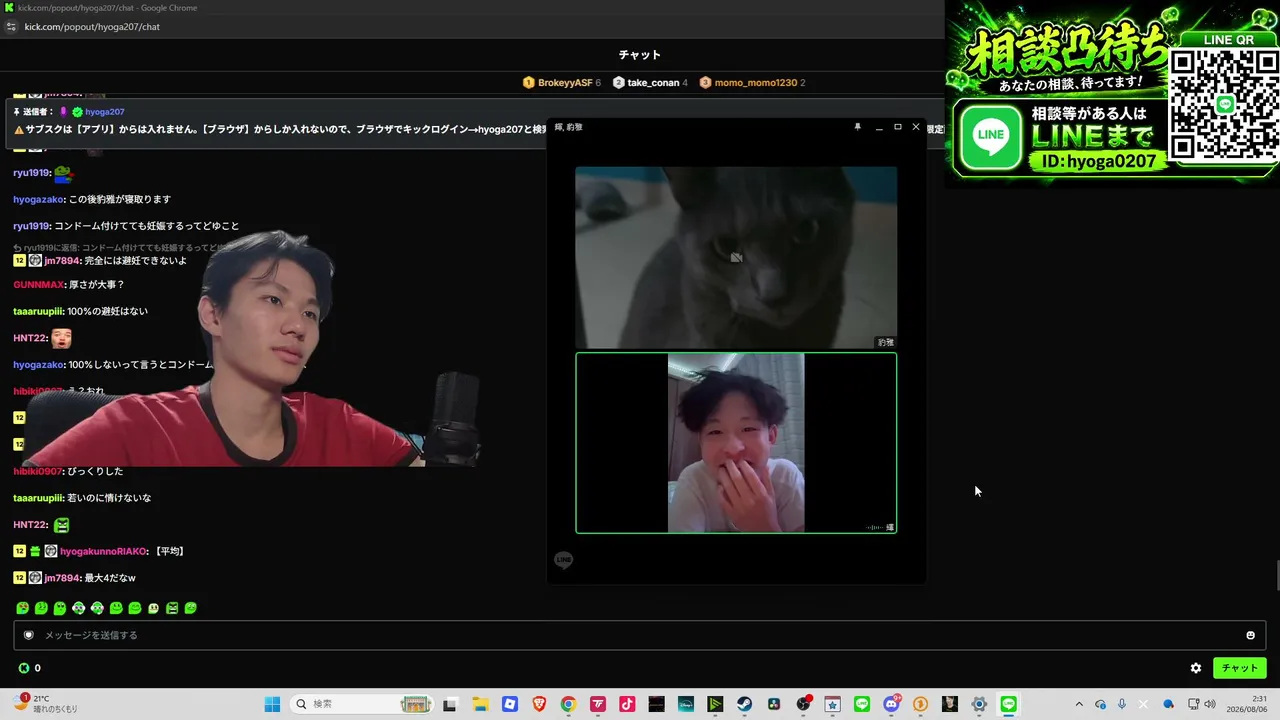Click the chat send button
1280x720 pixels.
pos(1239,668)
